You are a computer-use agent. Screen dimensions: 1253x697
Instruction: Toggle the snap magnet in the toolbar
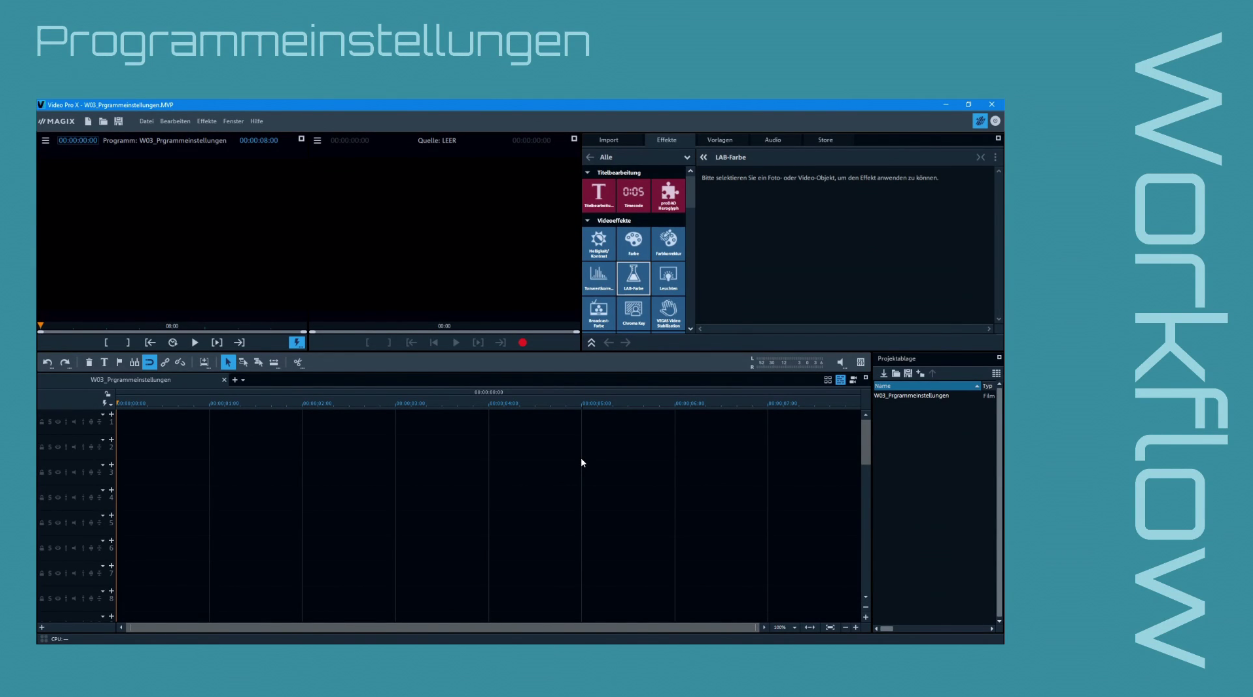pos(149,362)
